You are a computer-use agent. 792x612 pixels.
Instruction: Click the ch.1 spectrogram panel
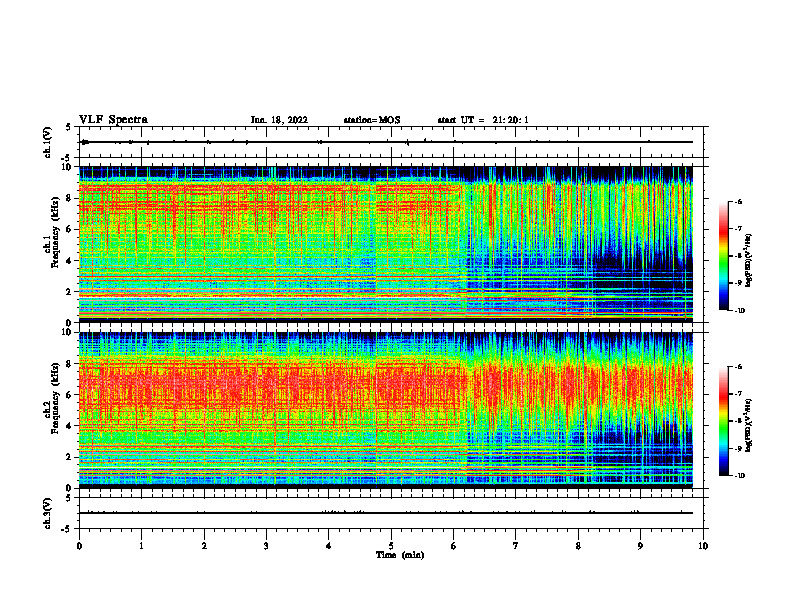(x=386, y=244)
